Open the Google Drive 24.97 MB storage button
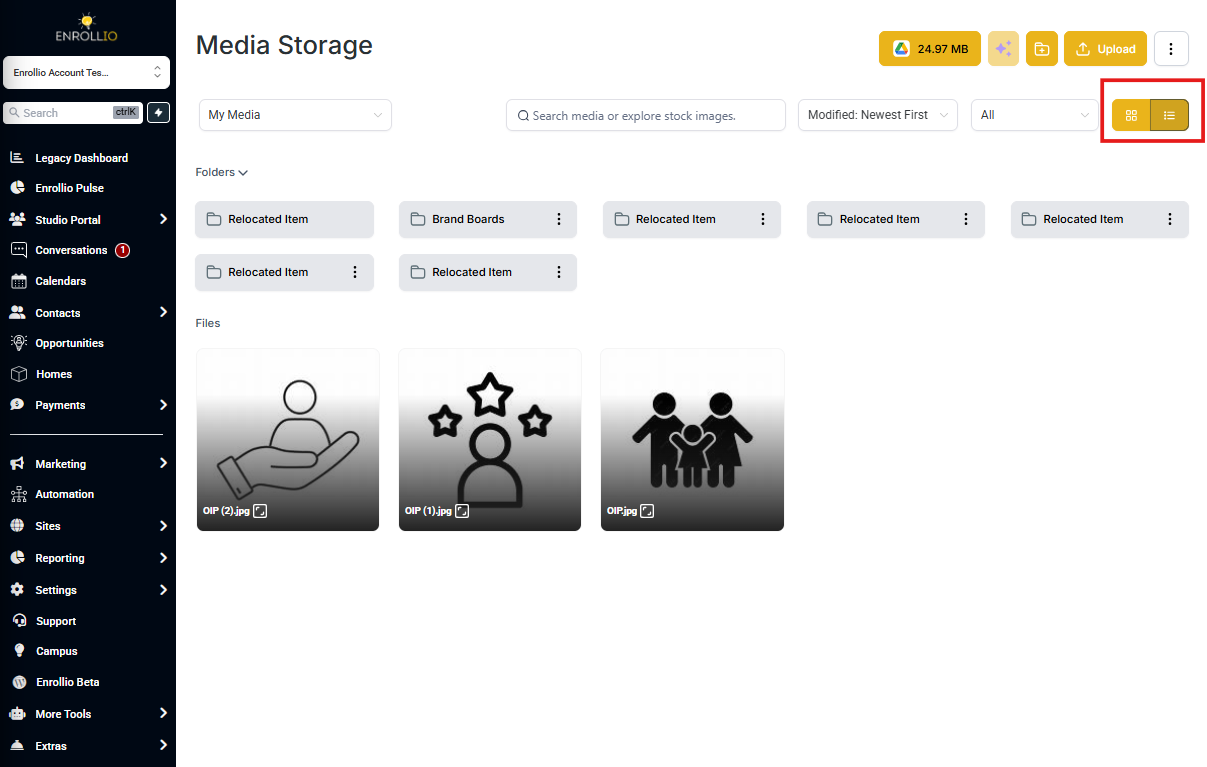This screenshot has height=767, width=1207. coord(930,49)
